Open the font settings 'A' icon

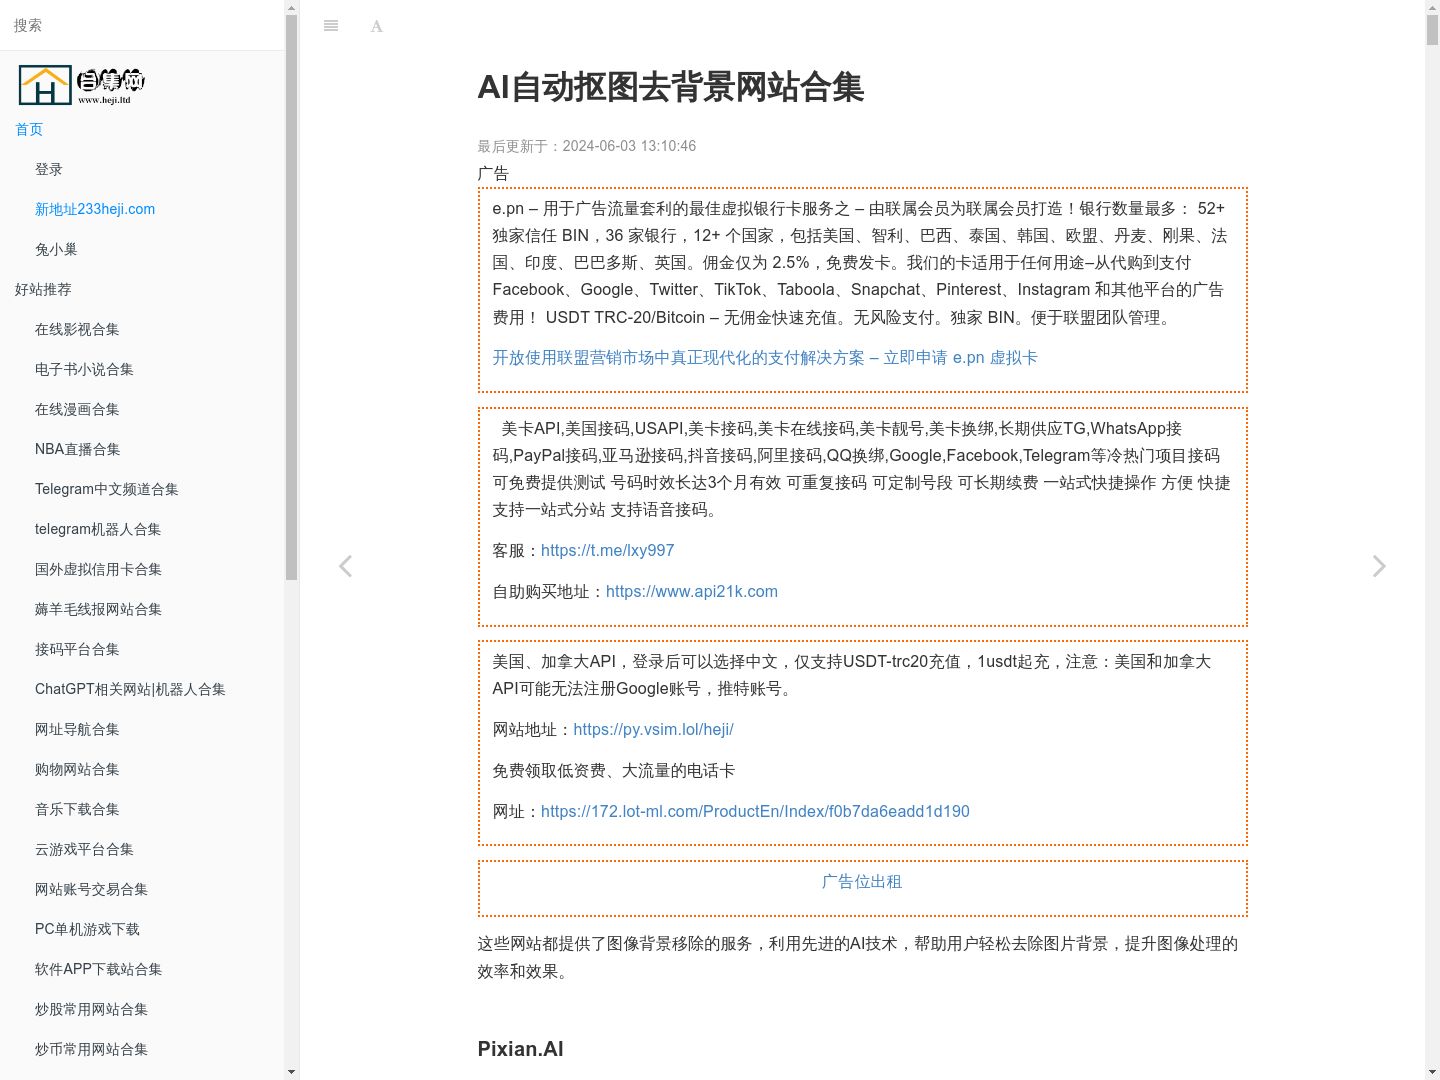pos(376,26)
